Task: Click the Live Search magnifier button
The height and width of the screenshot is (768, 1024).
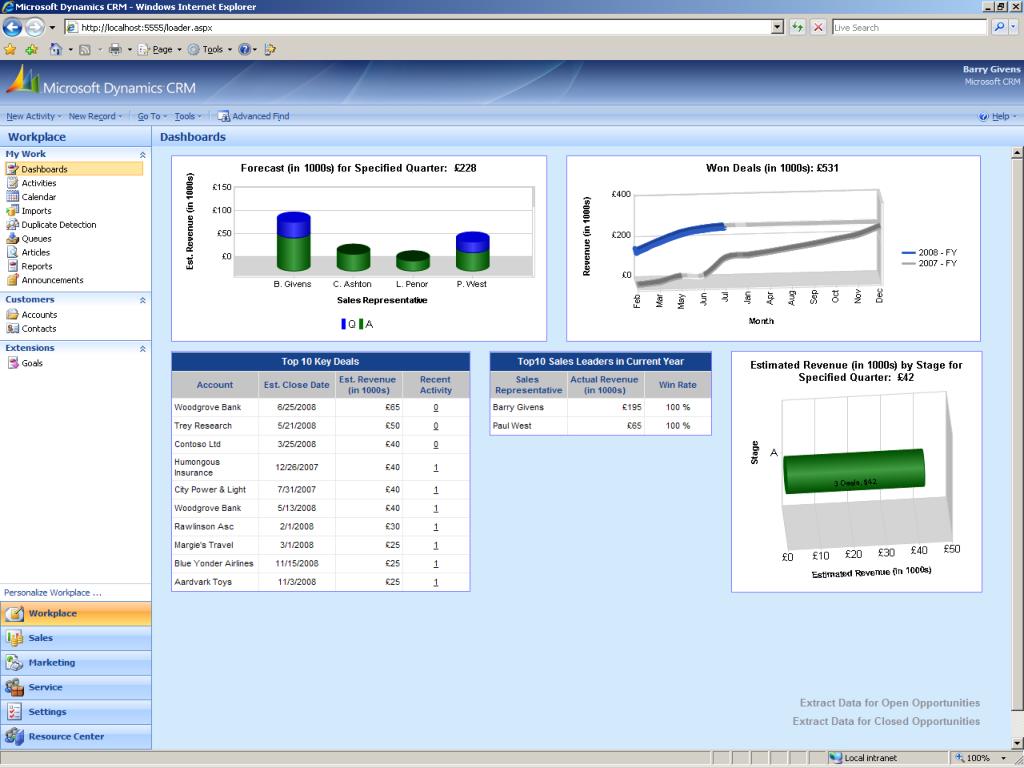Action: (999, 27)
